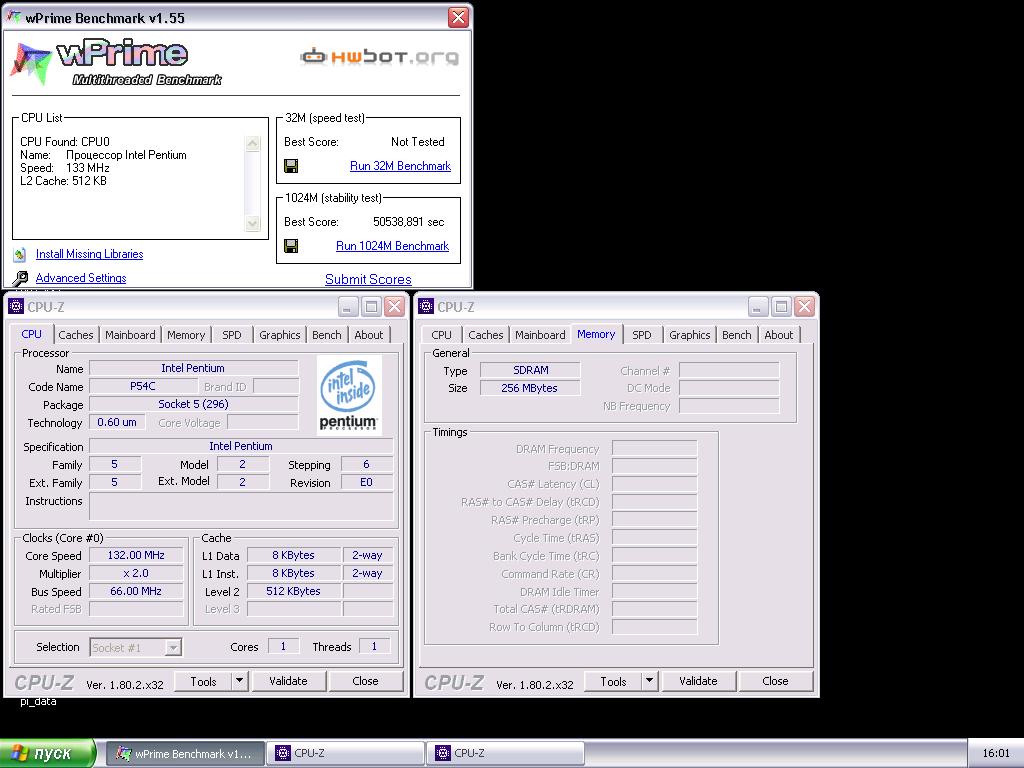Open About tab in left CPU-Z

369,334
